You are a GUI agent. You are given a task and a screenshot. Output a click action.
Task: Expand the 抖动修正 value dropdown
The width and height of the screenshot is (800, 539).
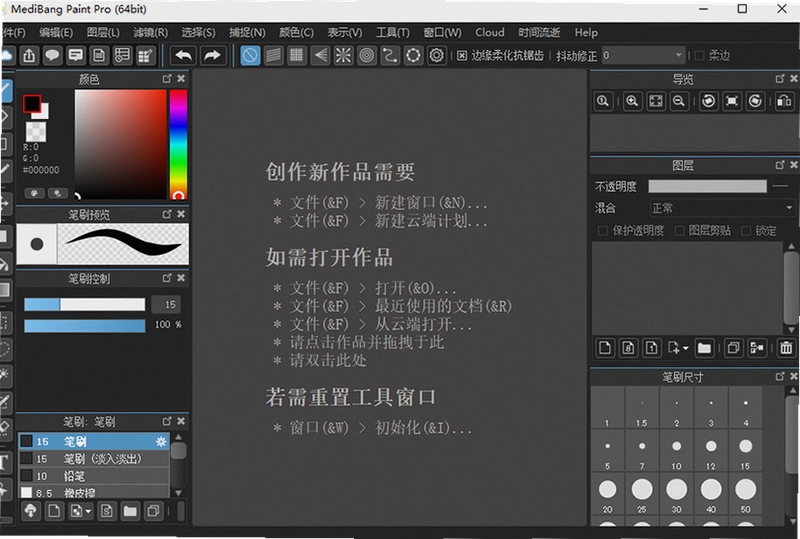[x=679, y=55]
